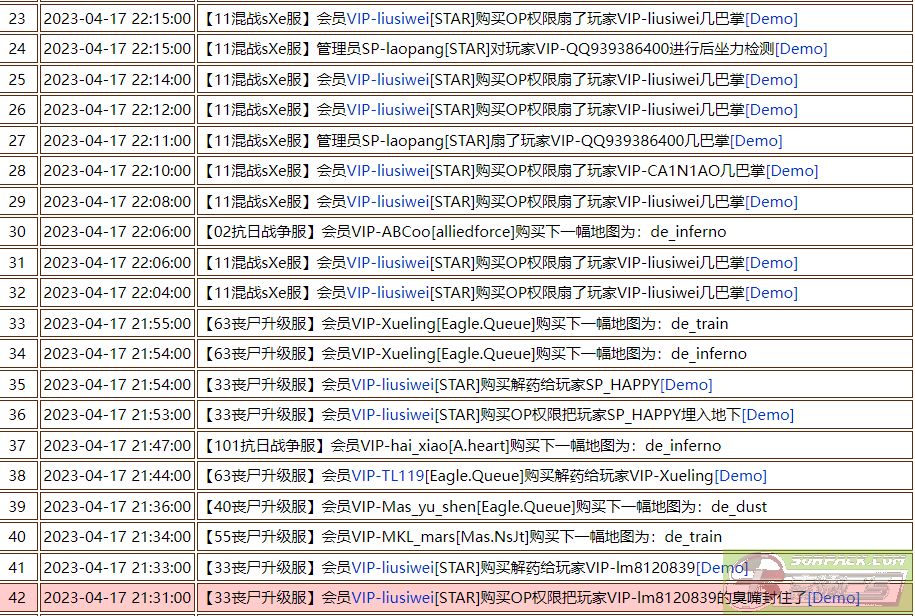Click timestamp 2023-04-17 22:08:00

pos(117,201)
